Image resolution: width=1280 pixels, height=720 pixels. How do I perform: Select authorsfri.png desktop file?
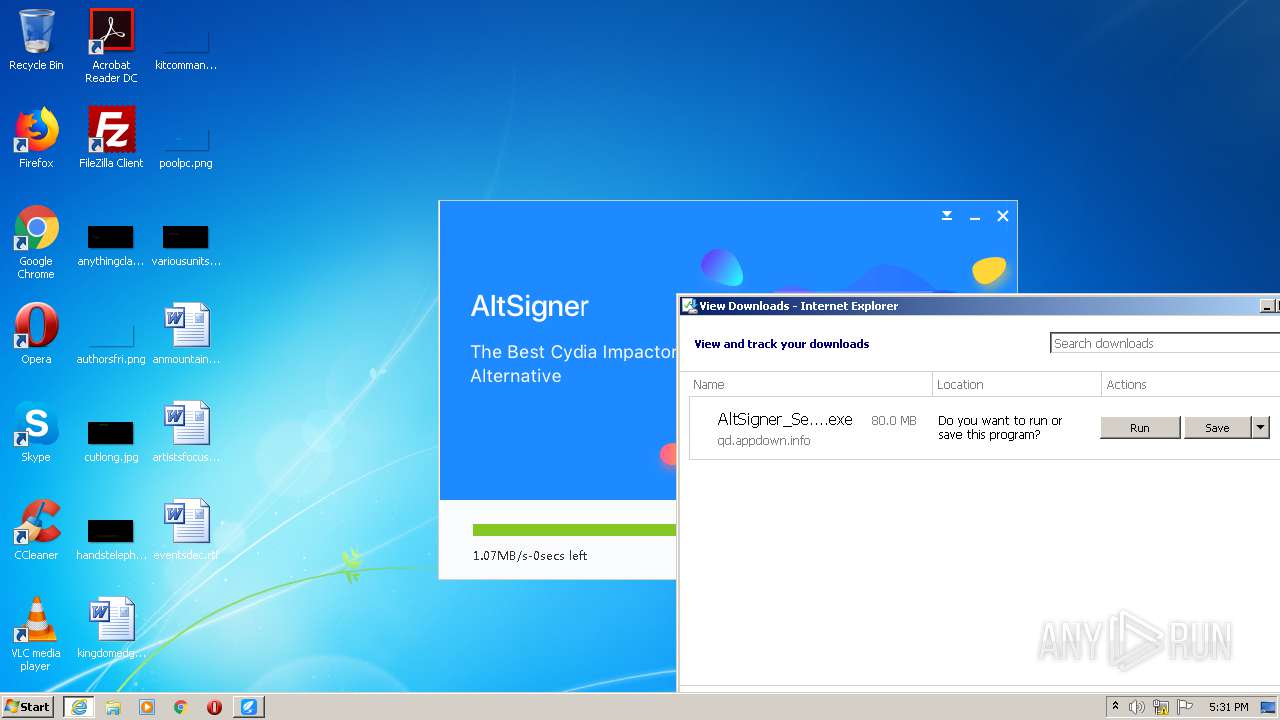111,342
